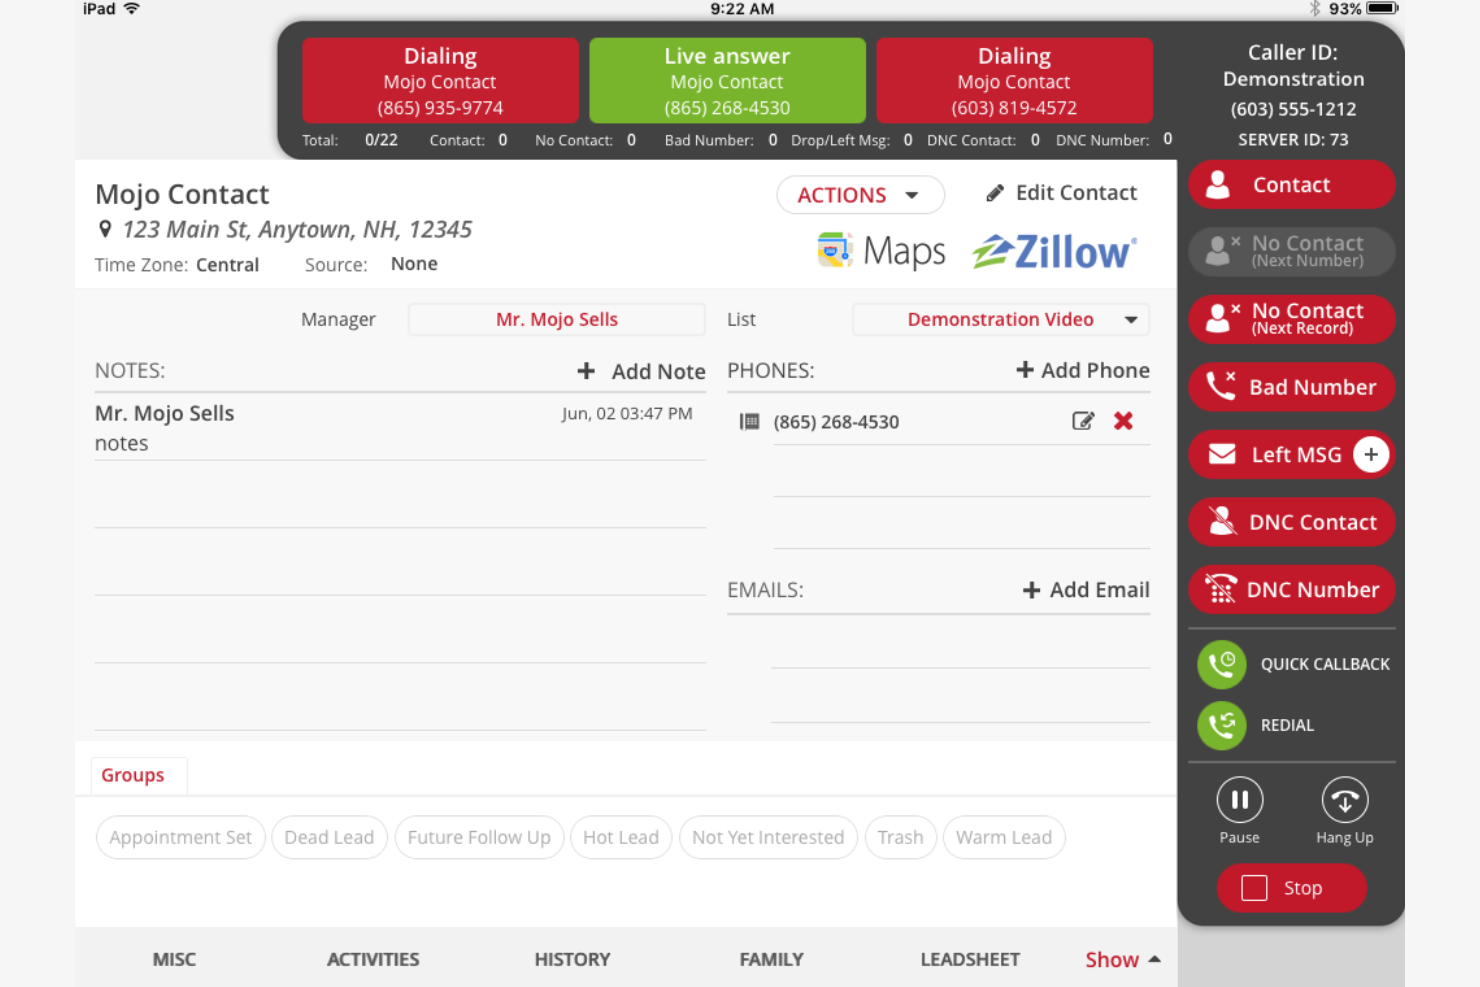Hang Up the current call
This screenshot has height=987, width=1480.
tap(1344, 799)
